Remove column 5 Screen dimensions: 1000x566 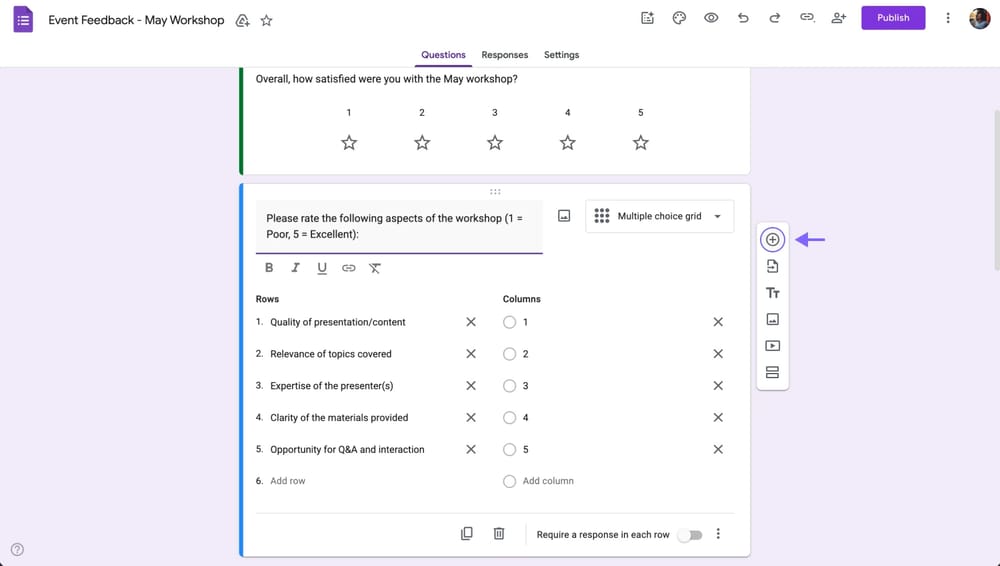tap(718, 449)
